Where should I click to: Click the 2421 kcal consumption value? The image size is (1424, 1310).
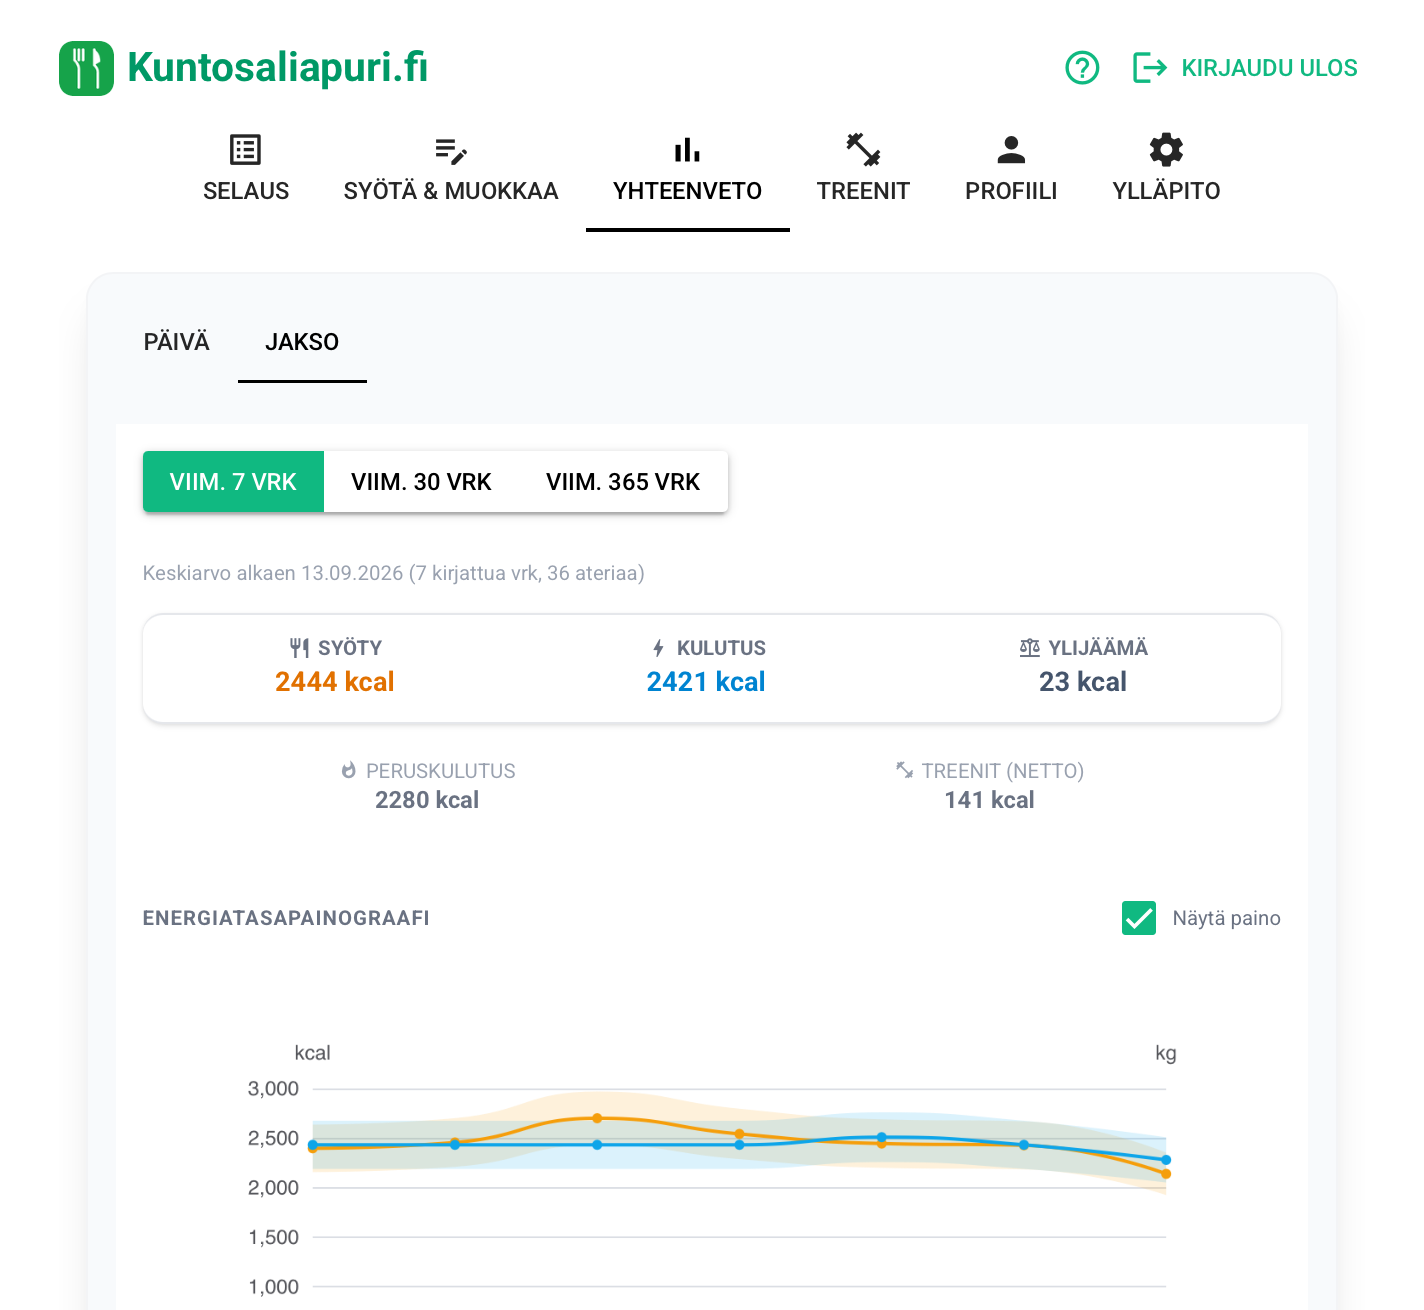(x=706, y=682)
